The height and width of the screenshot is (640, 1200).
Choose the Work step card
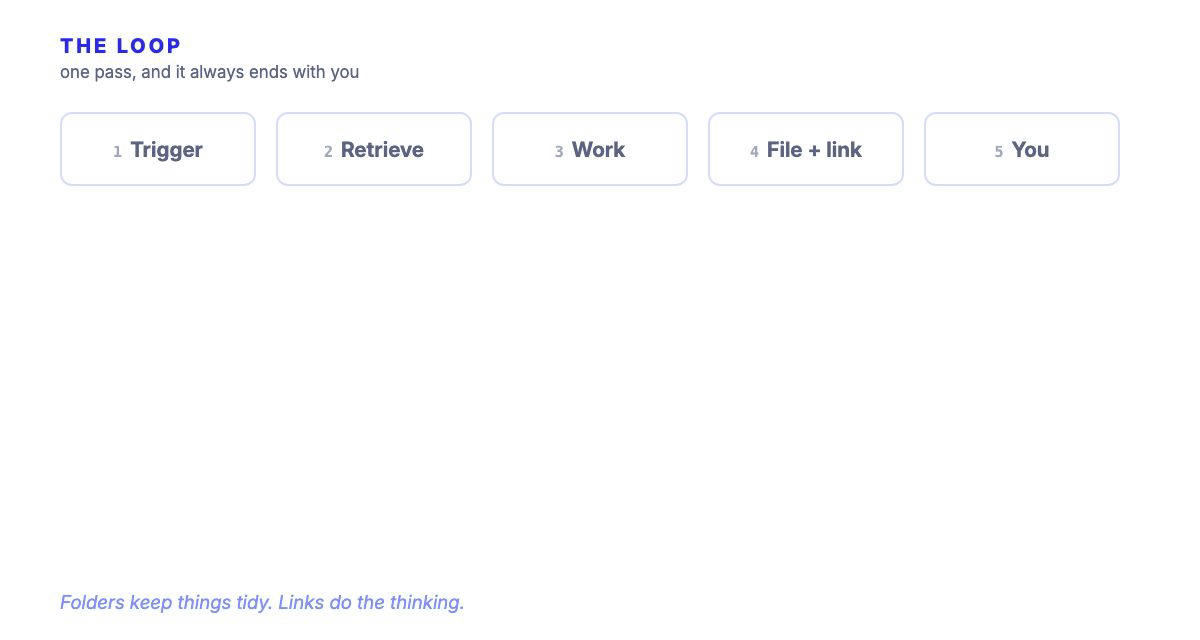pos(590,149)
